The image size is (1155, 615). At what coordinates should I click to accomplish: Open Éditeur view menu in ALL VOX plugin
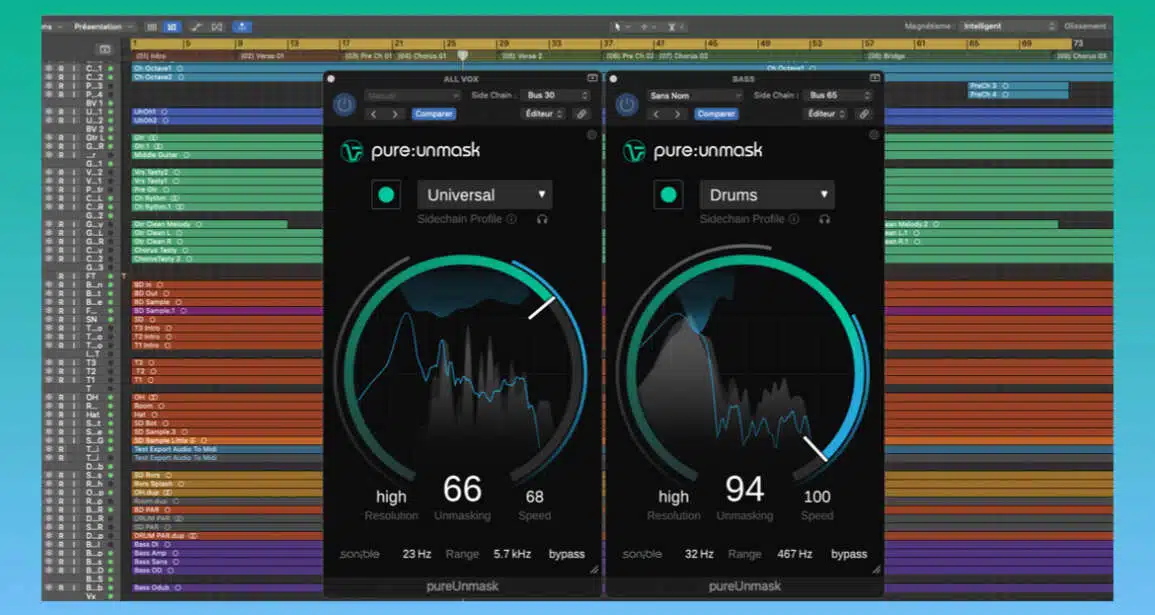click(x=544, y=114)
